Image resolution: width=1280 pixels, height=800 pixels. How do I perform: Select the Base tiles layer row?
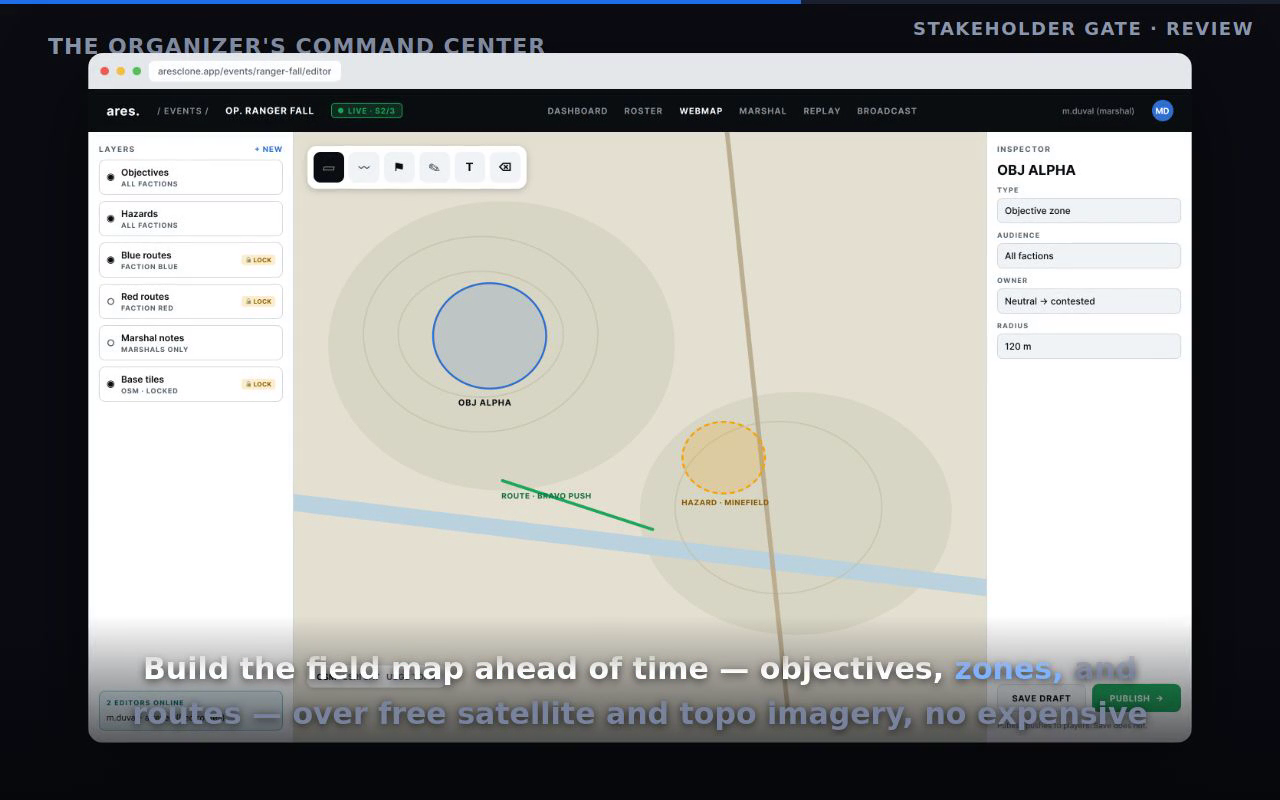(191, 384)
